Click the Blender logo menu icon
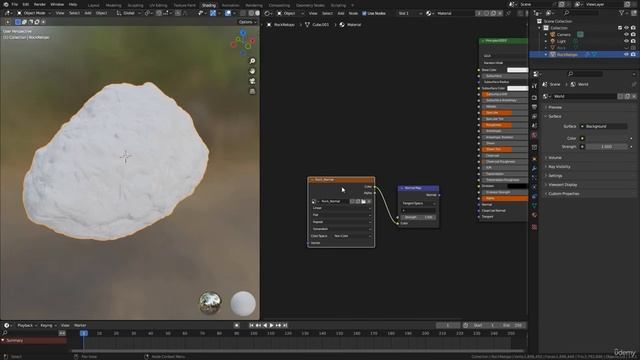Screen dimensions: 640x360 pyautogui.click(x=6, y=4)
